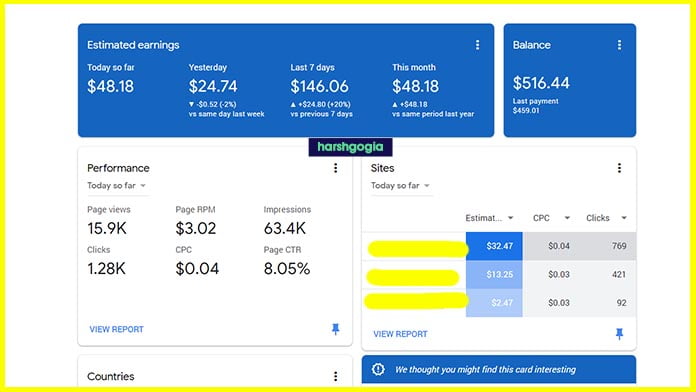
Task: Click VIEW REPORT in Performance card
Action: click(x=116, y=329)
